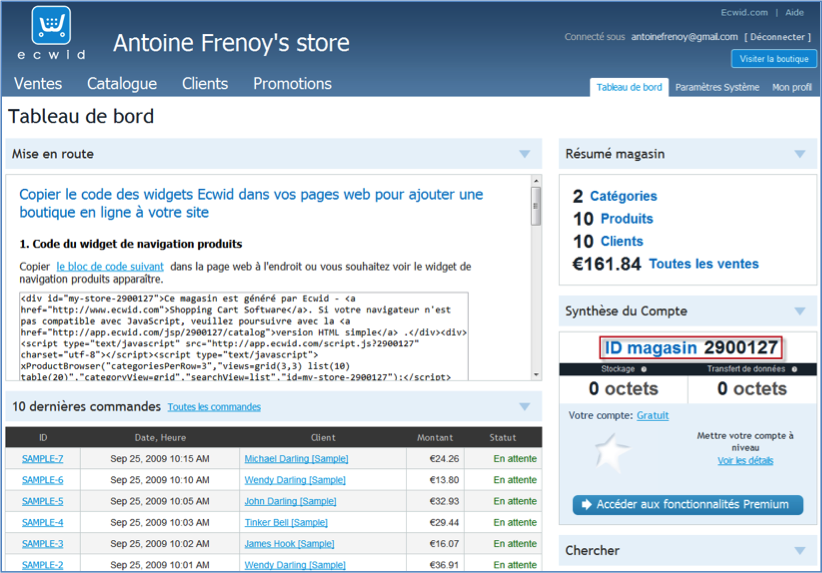Open order SAMPLE-5

pyautogui.click(x=42, y=502)
